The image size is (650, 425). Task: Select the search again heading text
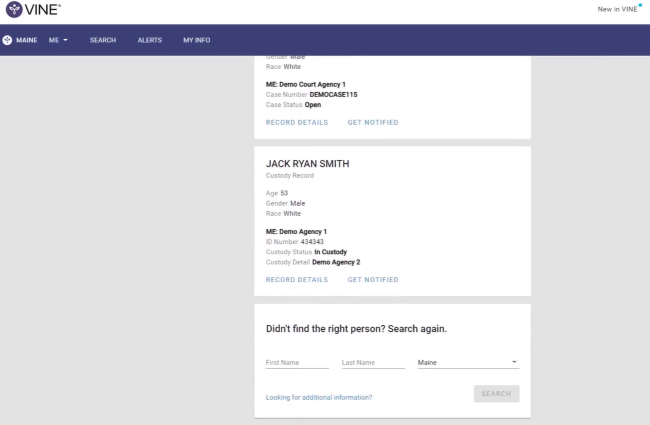pyautogui.click(x=356, y=329)
